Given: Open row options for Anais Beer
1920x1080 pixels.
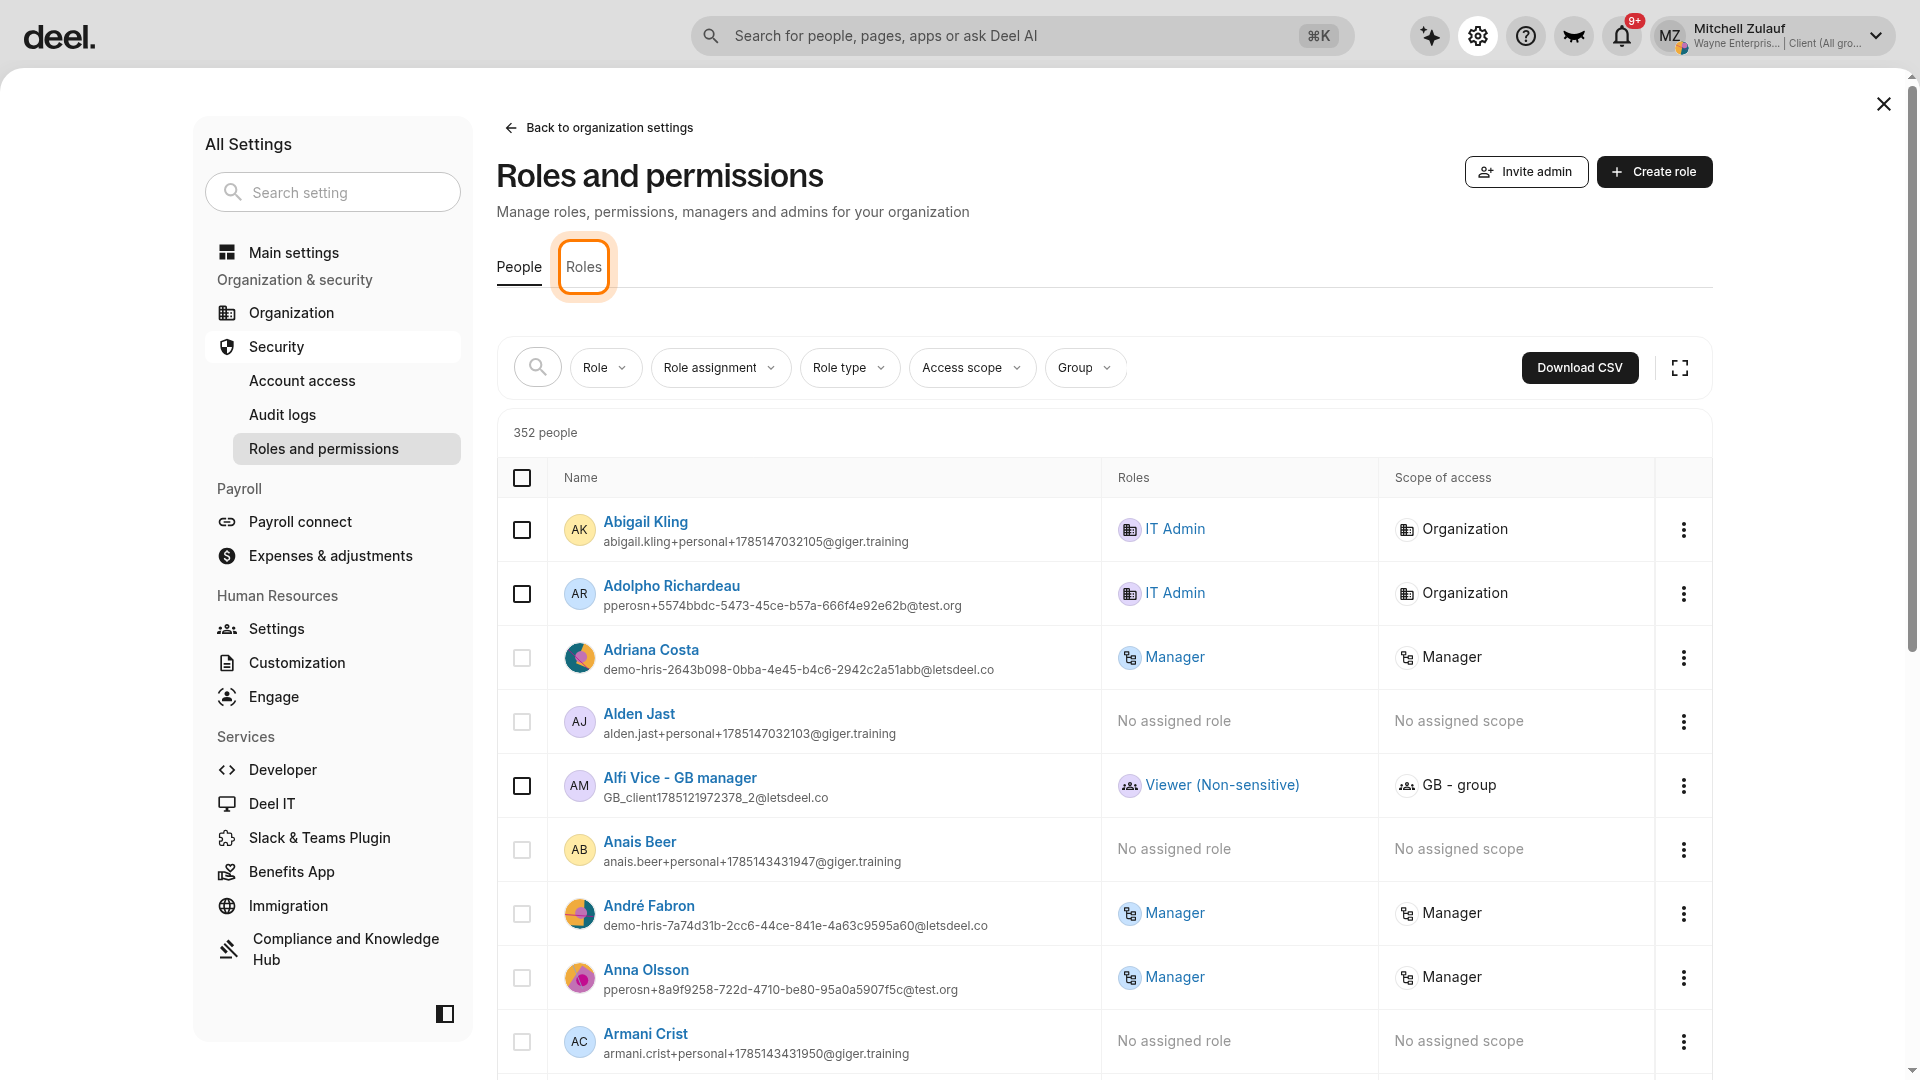Looking at the screenshot, I should click(1684, 850).
